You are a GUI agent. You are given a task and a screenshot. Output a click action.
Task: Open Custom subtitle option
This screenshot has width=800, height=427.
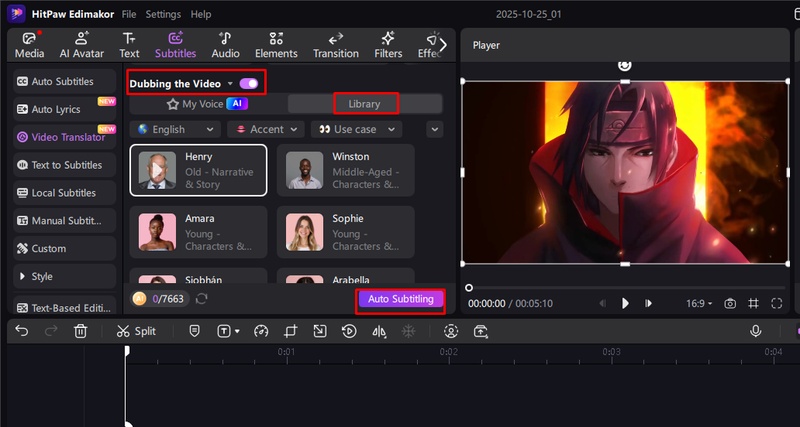(x=65, y=248)
